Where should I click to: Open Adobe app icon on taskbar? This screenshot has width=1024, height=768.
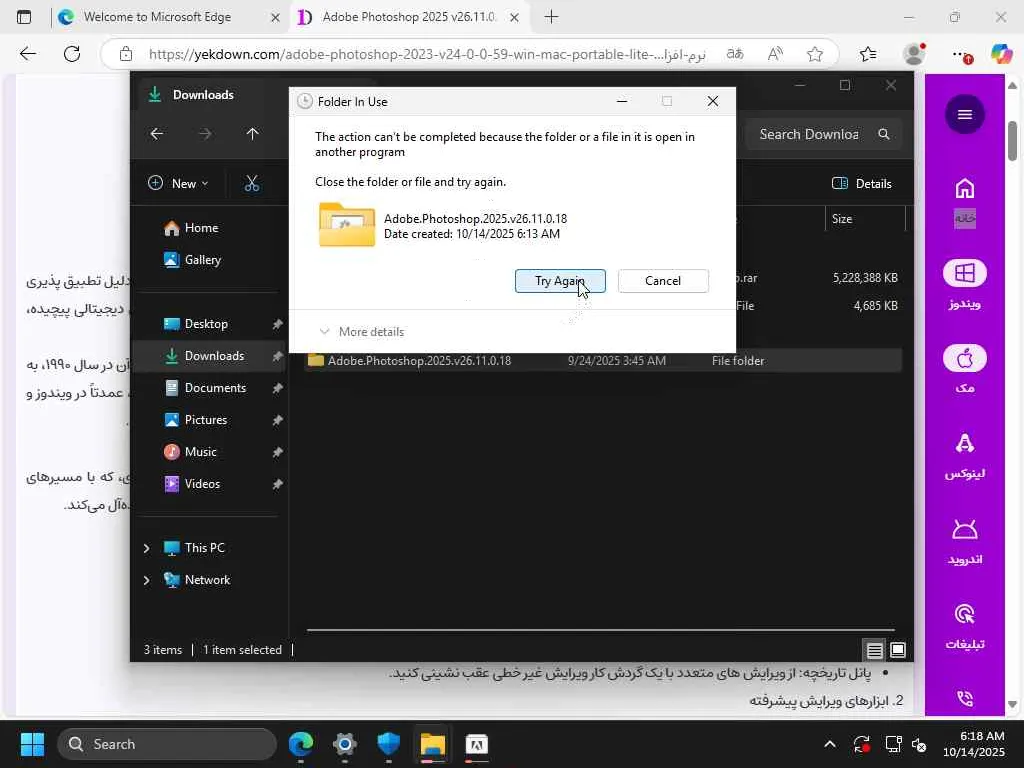pyautogui.click(x=477, y=744)
